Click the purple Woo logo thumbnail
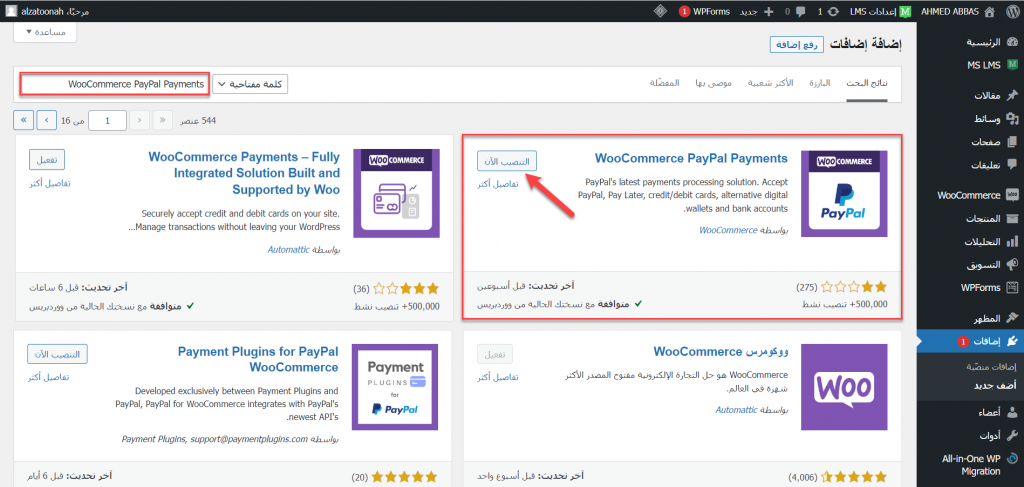Viewport: 1024px width, 487px height. (844, 387)
